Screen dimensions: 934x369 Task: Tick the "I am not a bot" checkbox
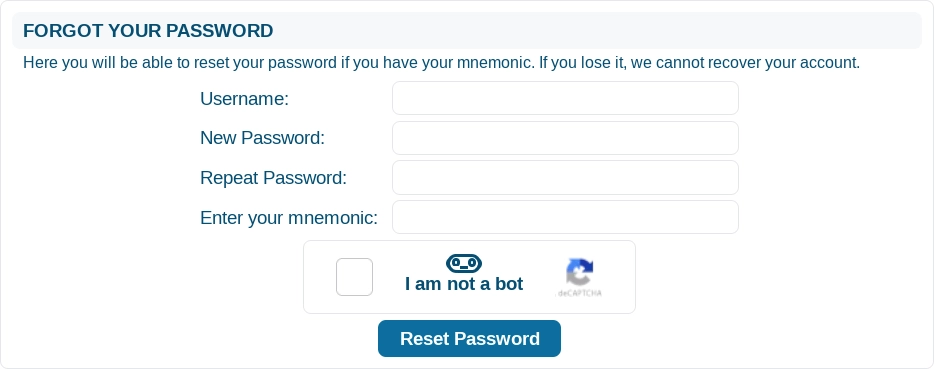[354, 277]
